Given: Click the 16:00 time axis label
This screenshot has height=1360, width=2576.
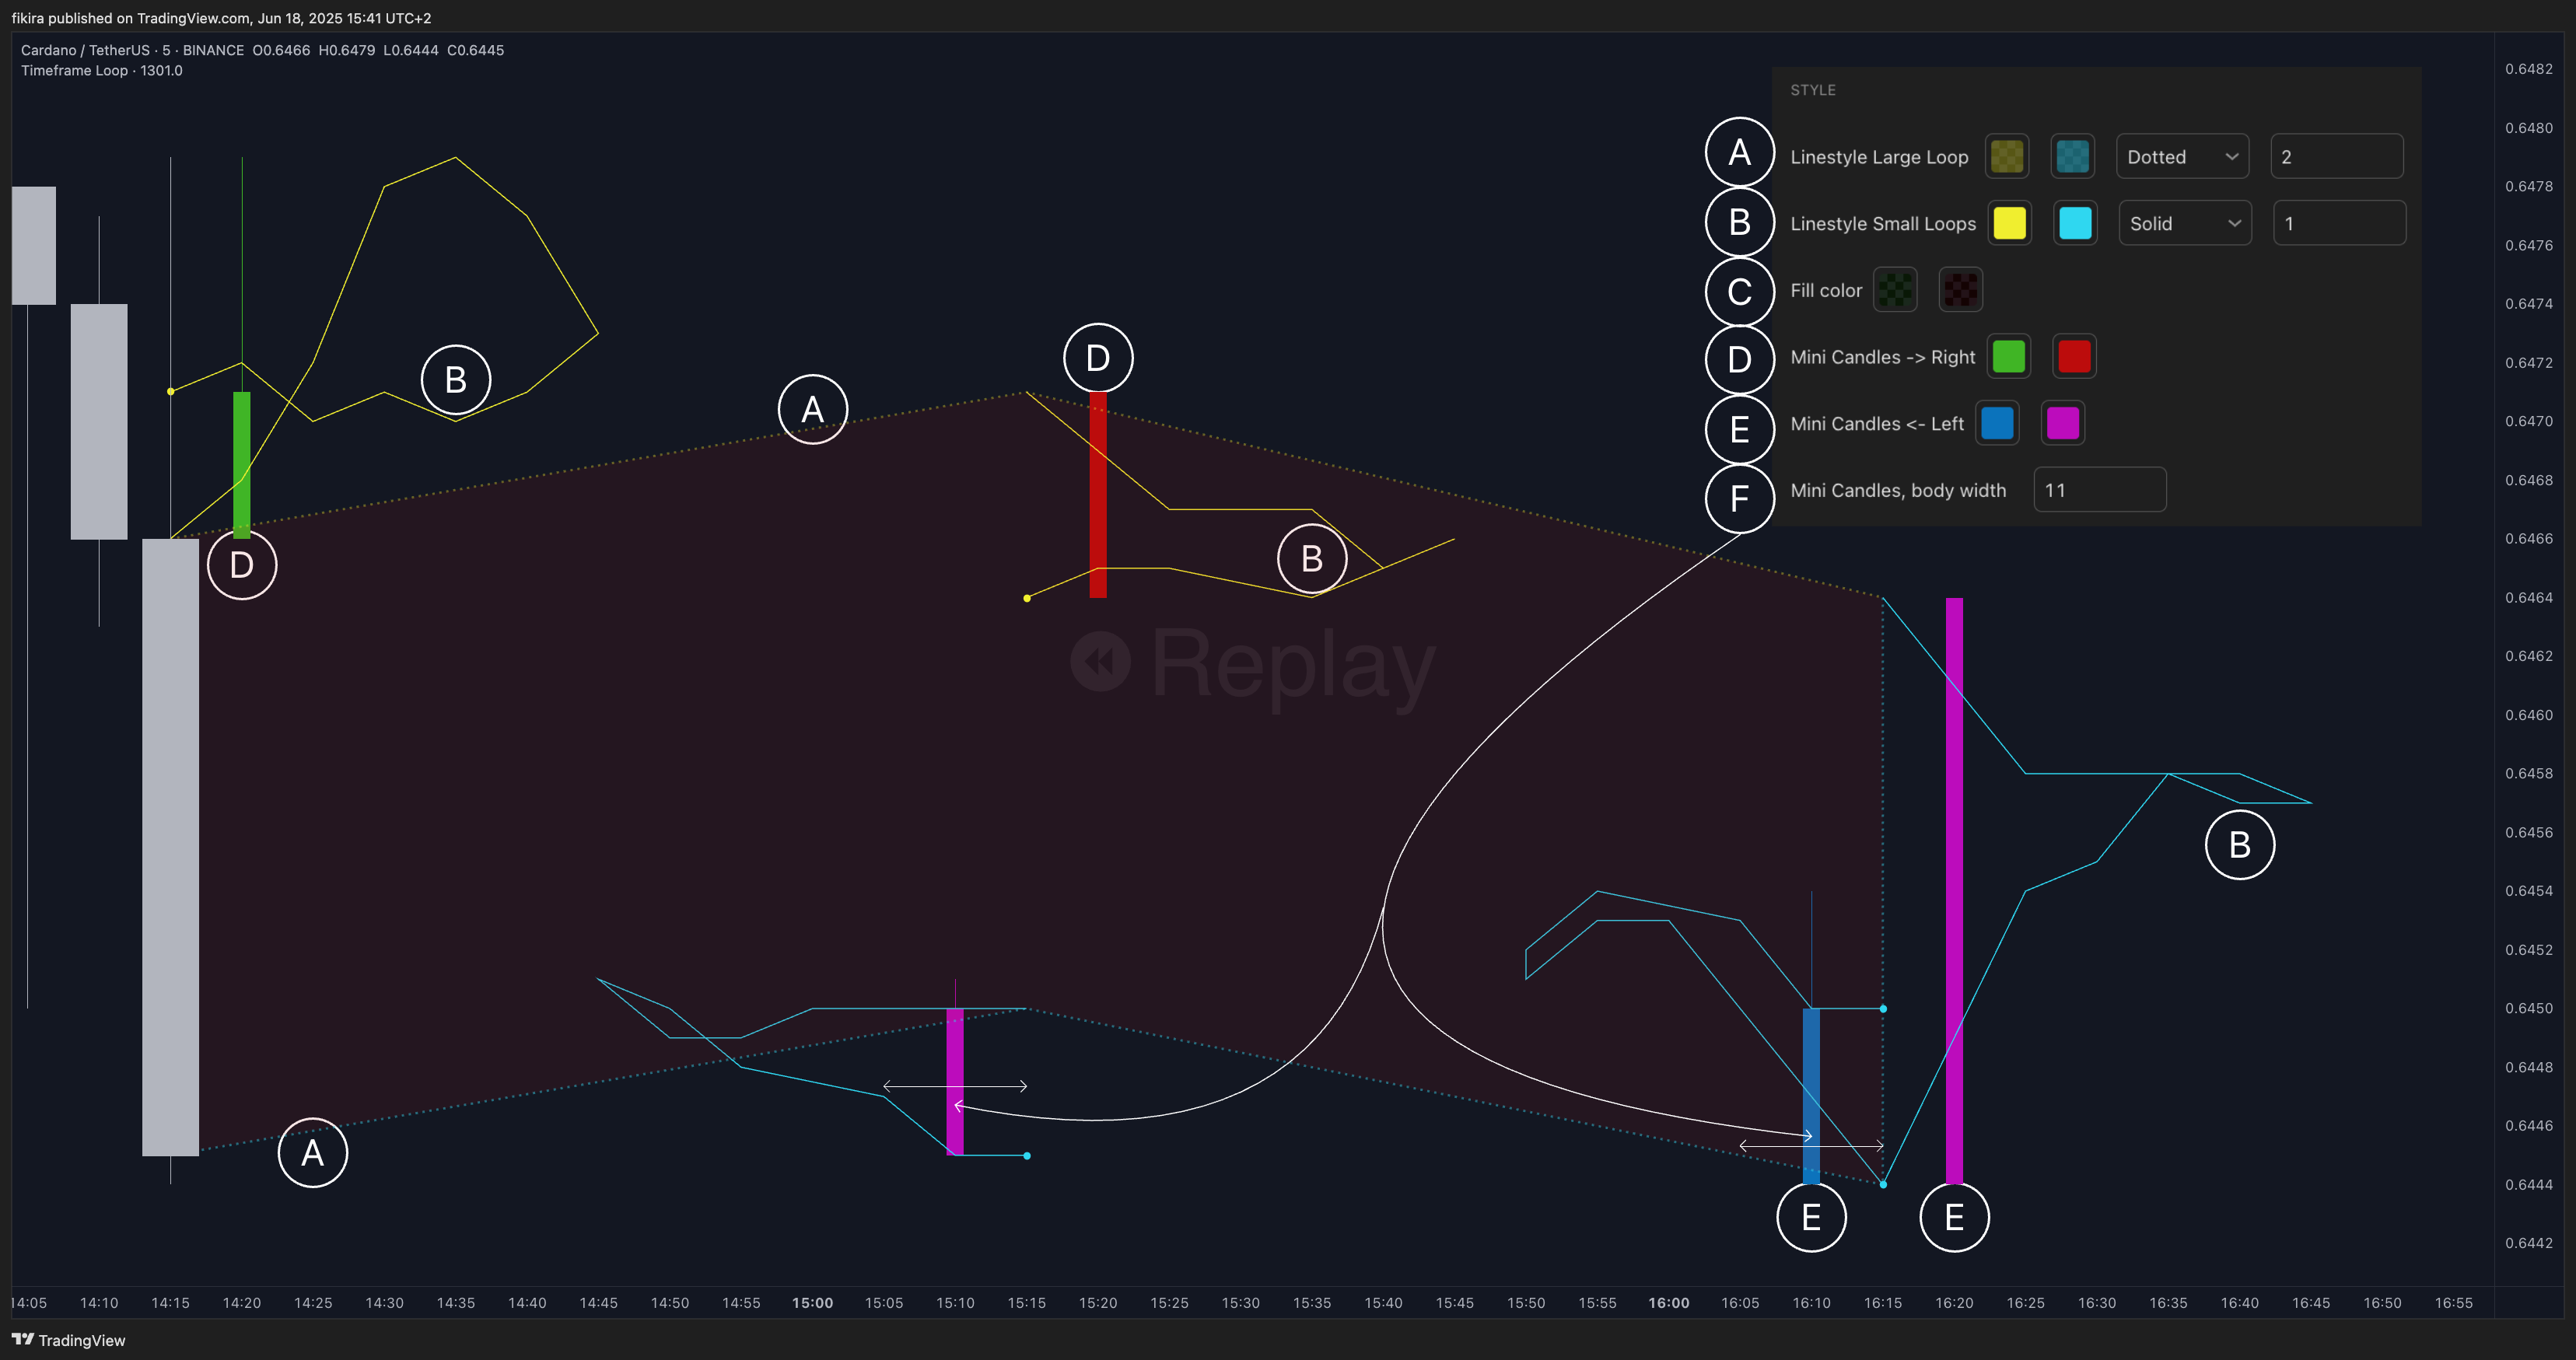Looking at the screenshot, I should point(1669,1303).
